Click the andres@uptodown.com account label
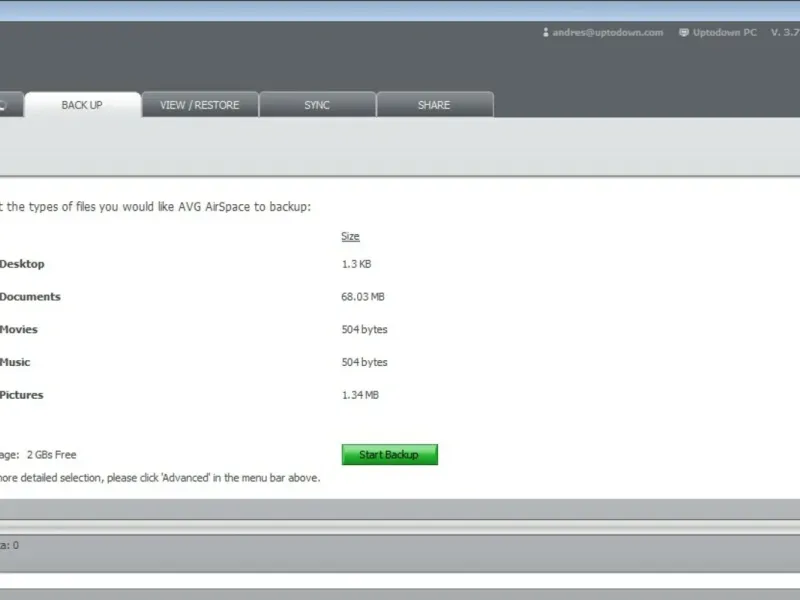This screenshot has height=600, width=800. pyautogui.click(x=608, y=32)
